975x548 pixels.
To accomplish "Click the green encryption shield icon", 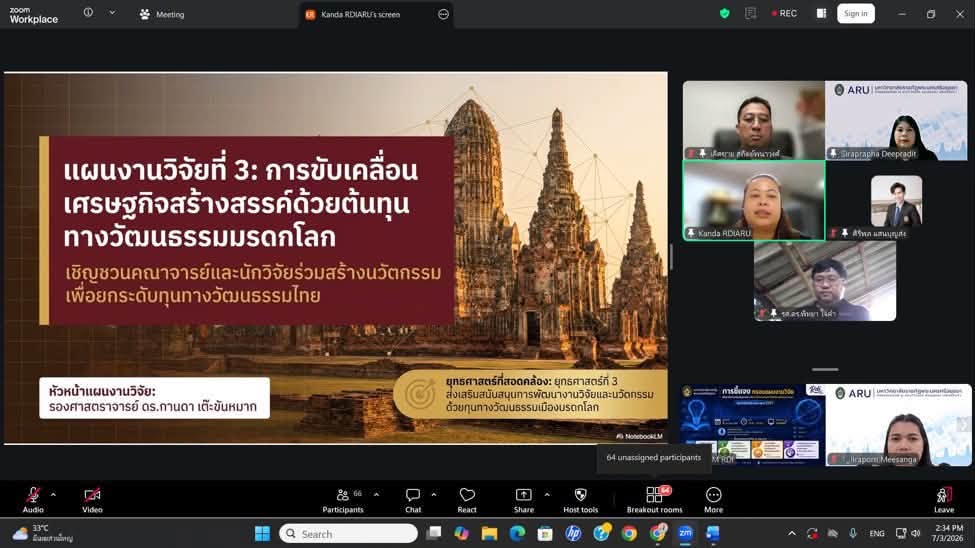I will click(x=724, y=13).
